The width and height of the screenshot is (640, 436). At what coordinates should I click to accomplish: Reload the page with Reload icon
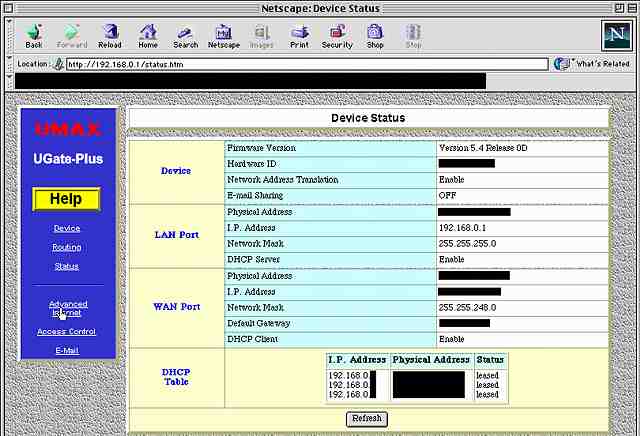coord(110,36)
